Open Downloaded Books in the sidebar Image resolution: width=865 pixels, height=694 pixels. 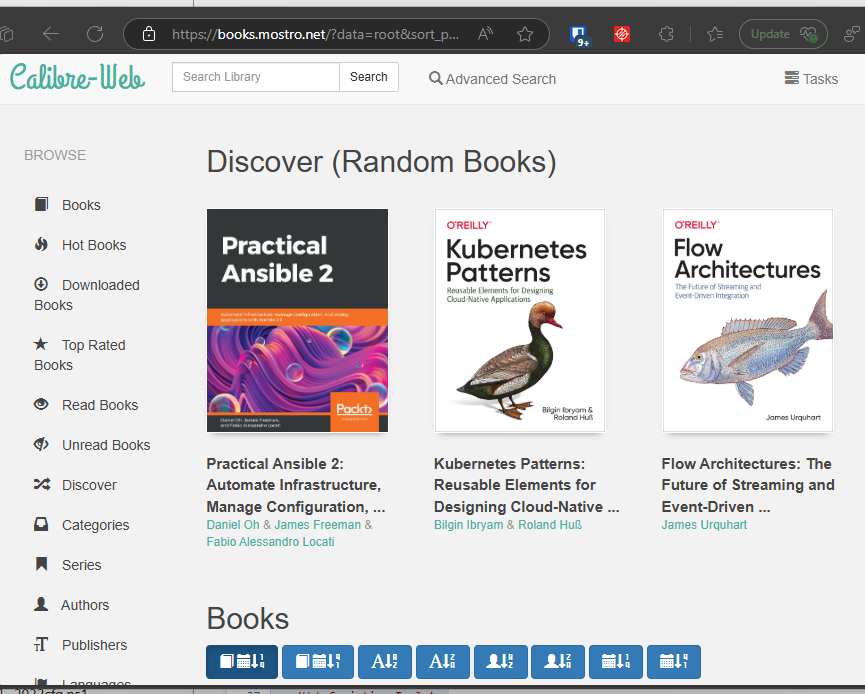(87, 295)
